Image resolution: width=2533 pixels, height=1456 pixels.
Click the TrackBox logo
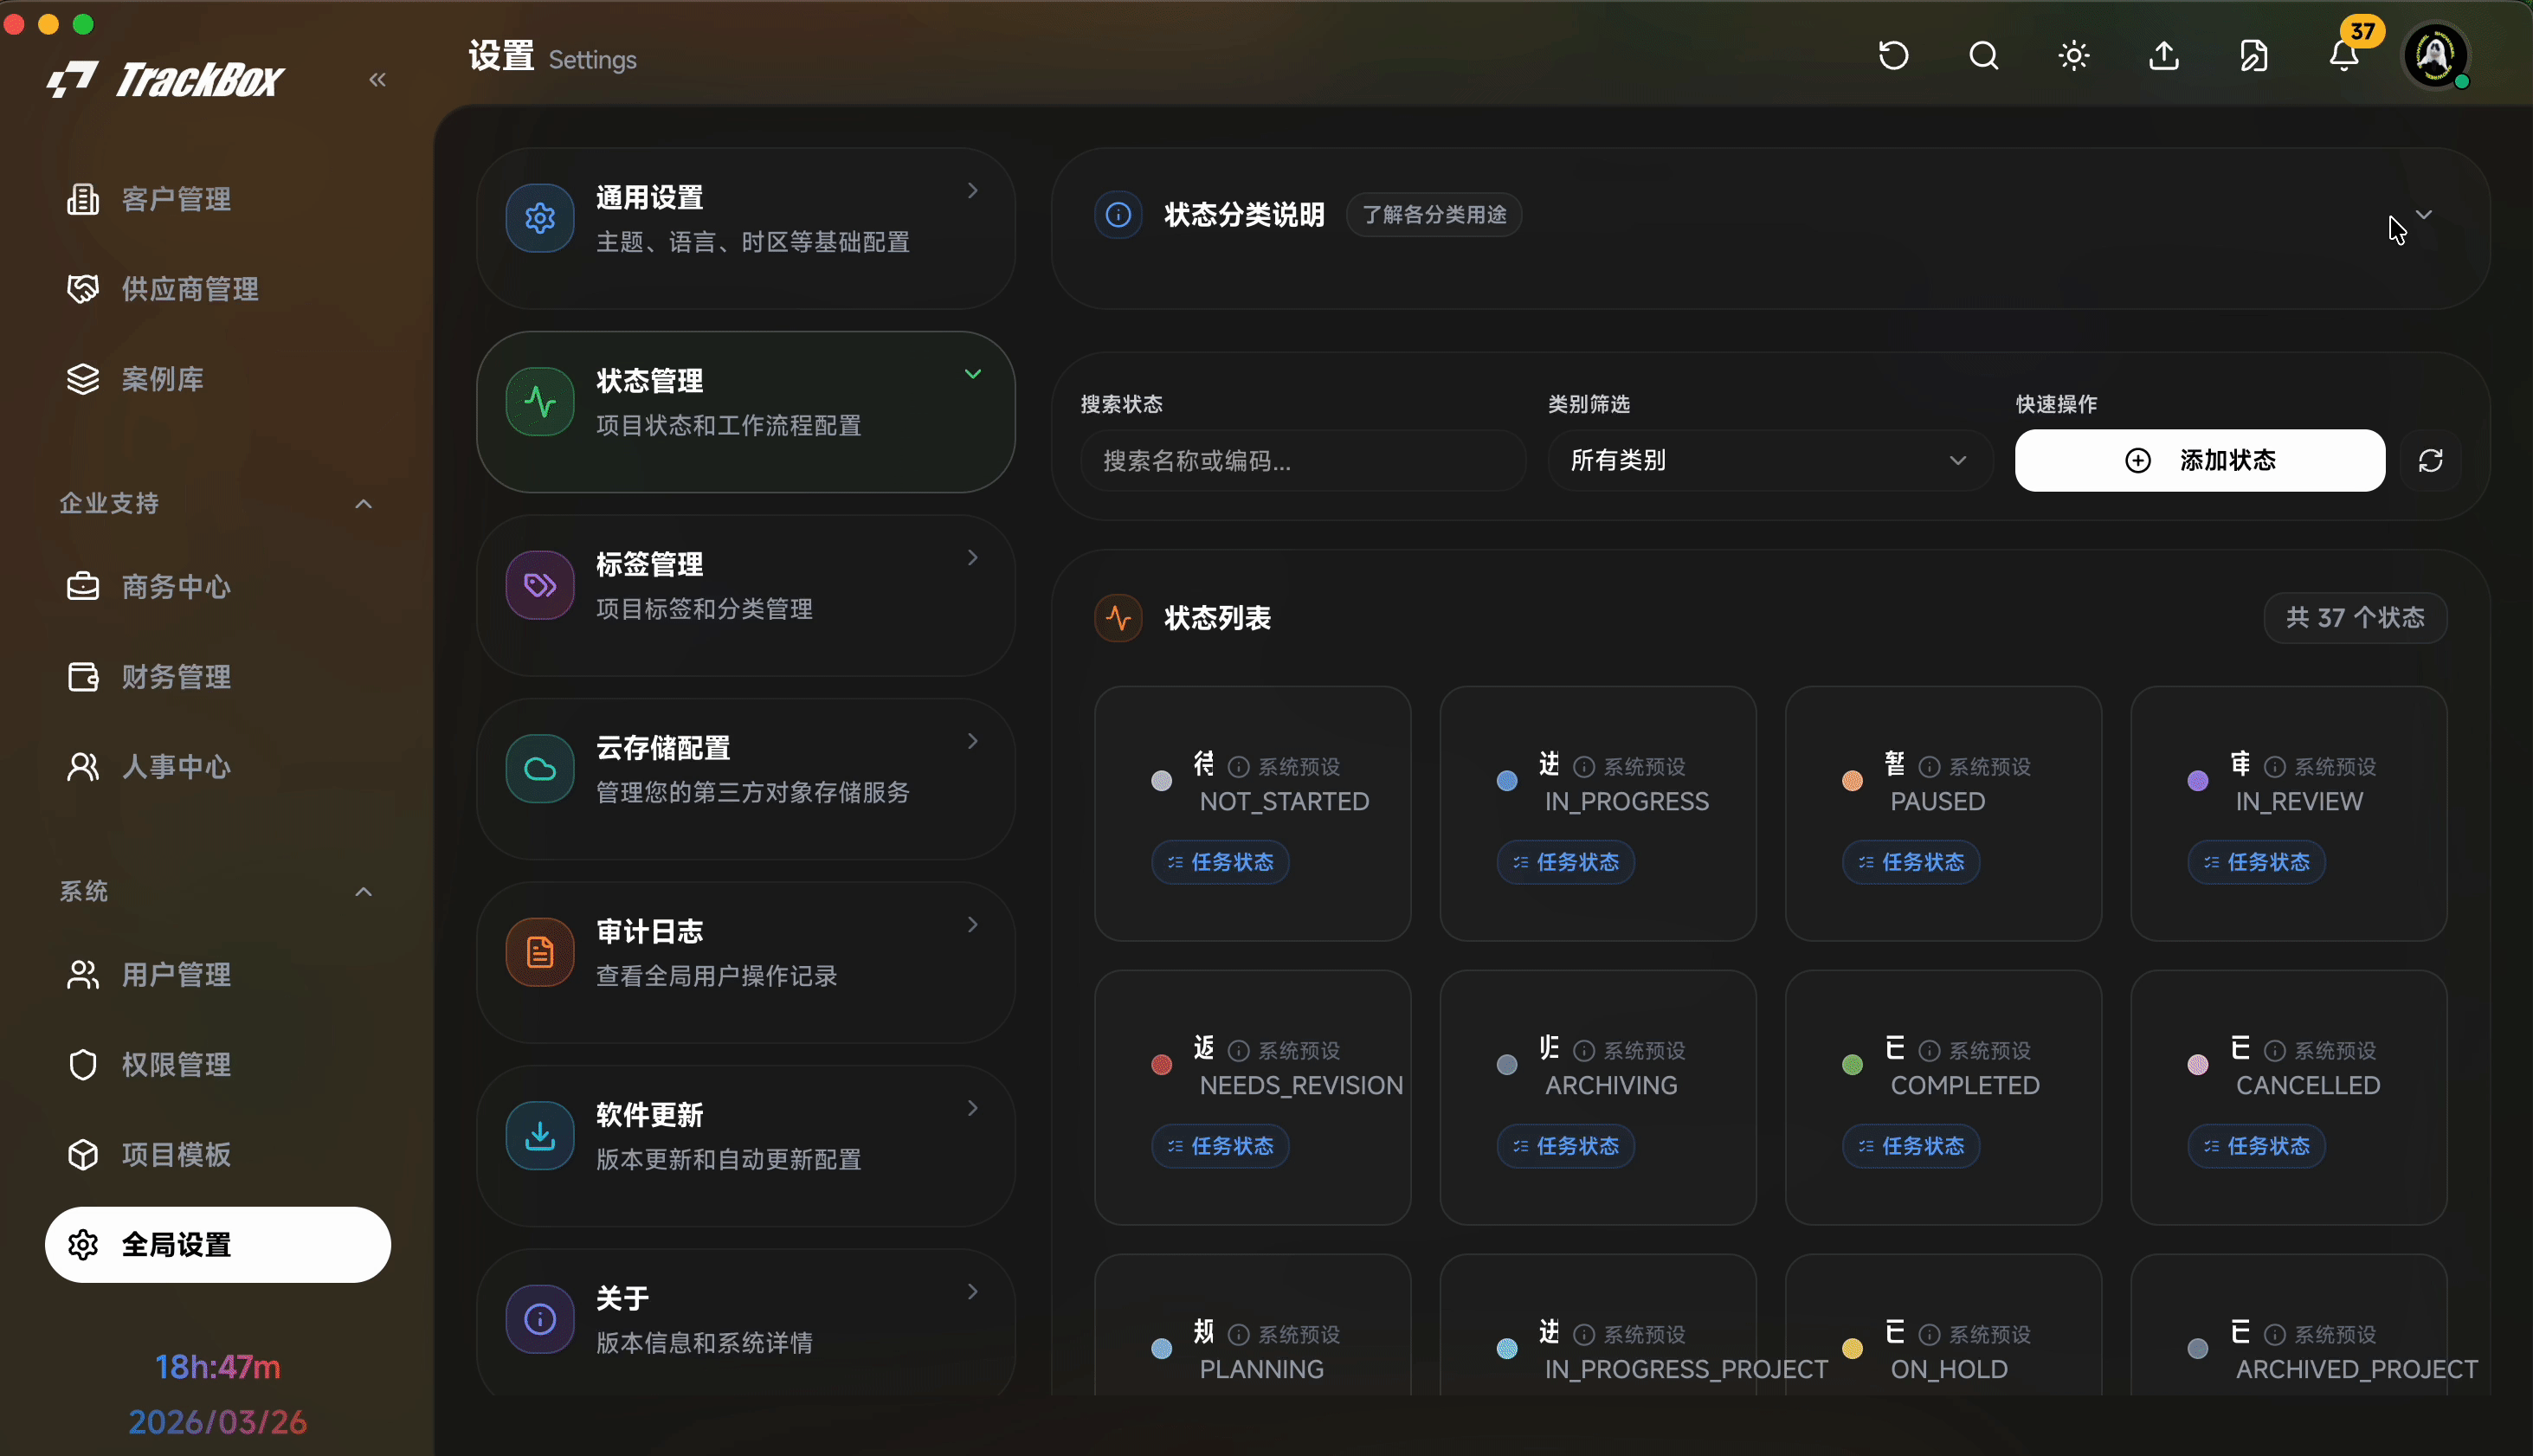pos(166,80)
